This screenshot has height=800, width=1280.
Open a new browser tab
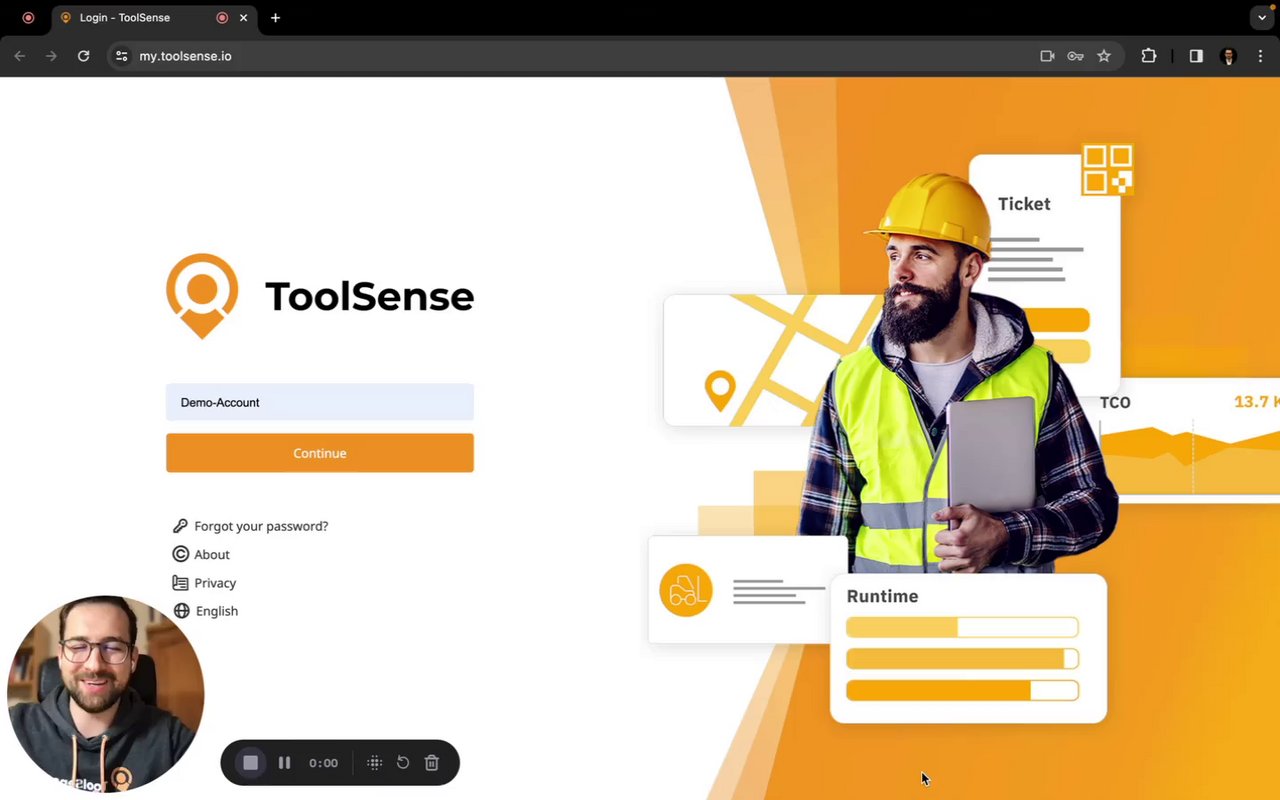click(x=275, y=18)
